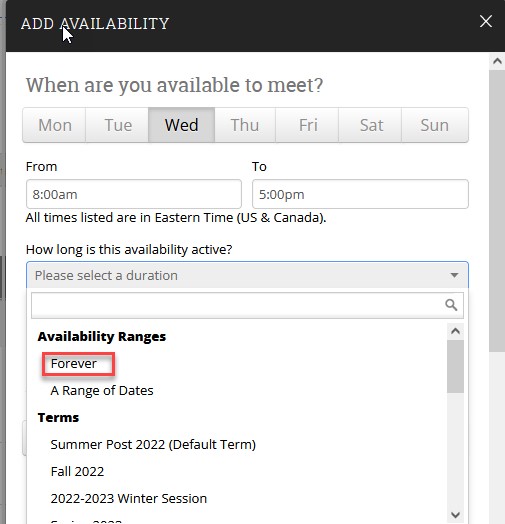The width and height of the screenshot is (505, 524).
Task: Toggle Mon day button
Action: coord(54,125)
